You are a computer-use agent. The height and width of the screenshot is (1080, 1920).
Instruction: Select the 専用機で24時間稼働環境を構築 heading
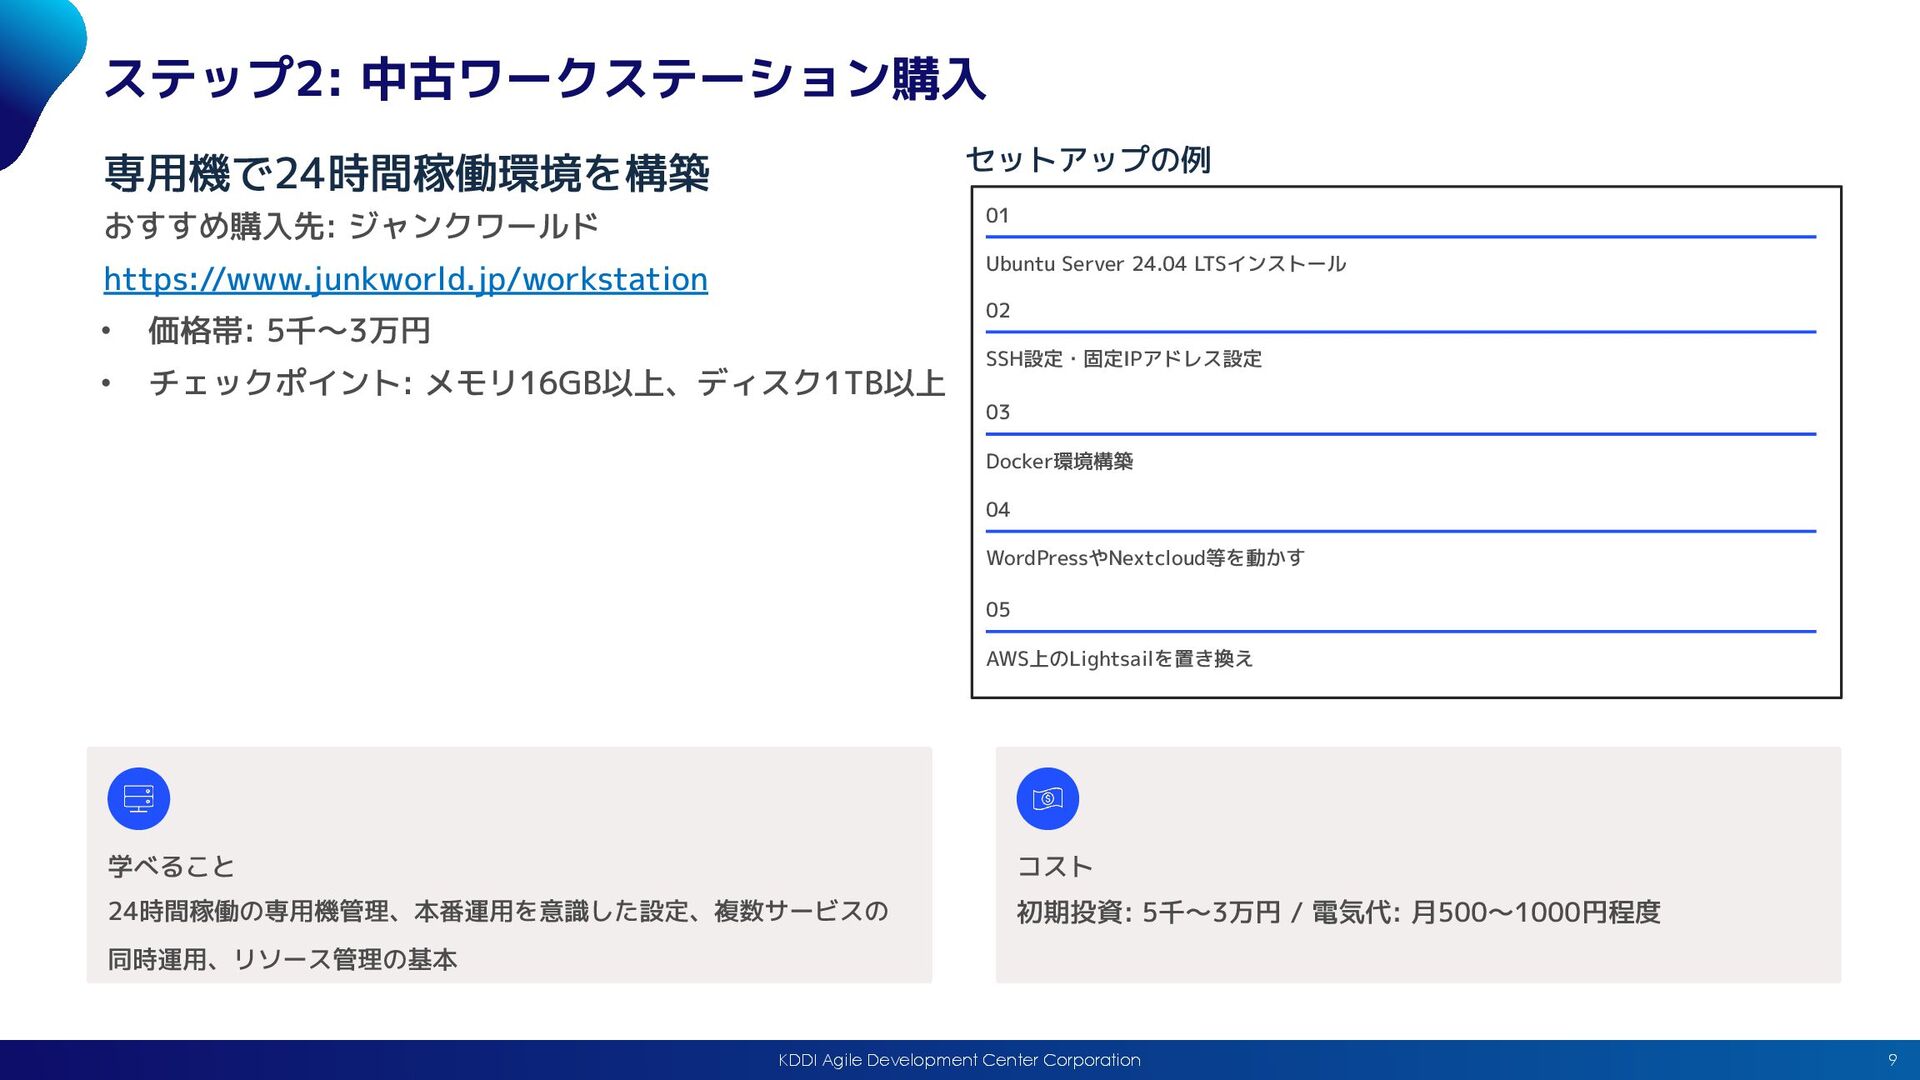406,173
